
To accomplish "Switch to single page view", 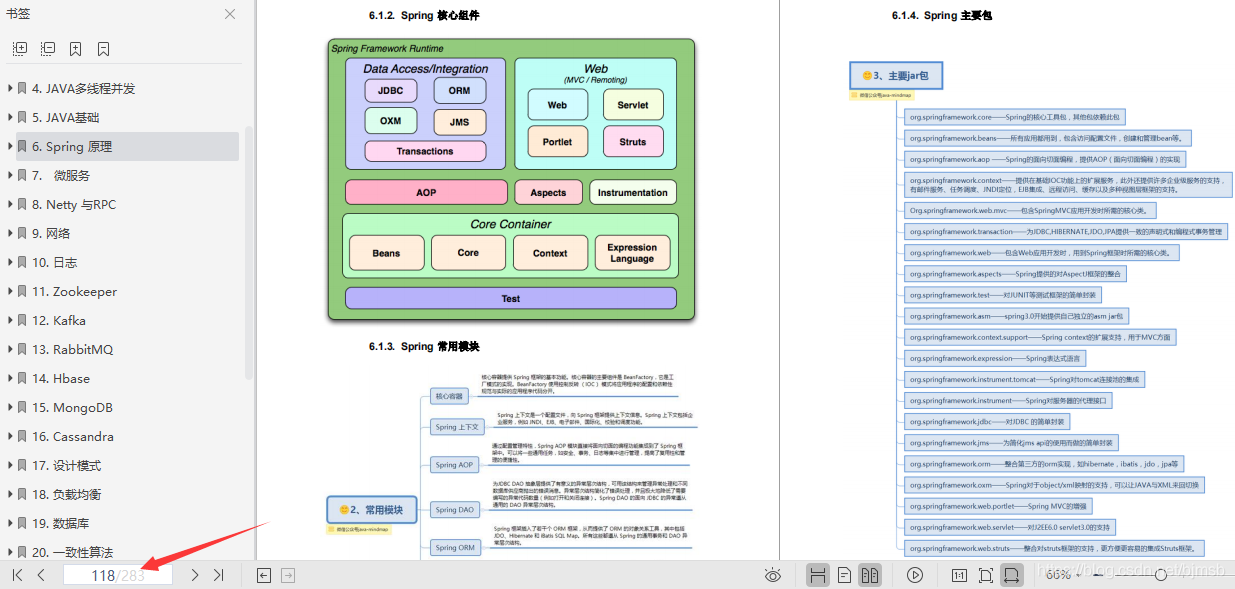I will coord(845,575).
